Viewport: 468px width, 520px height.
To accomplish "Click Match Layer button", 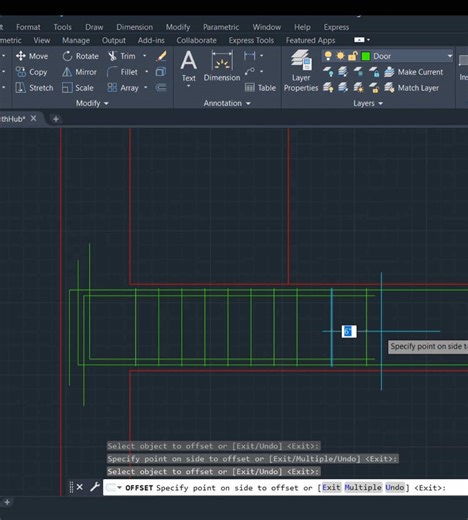I will coord(412,88).
